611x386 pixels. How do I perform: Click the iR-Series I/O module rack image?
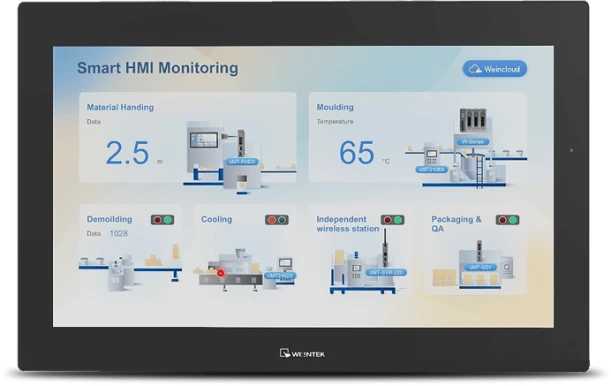[473, 120]
